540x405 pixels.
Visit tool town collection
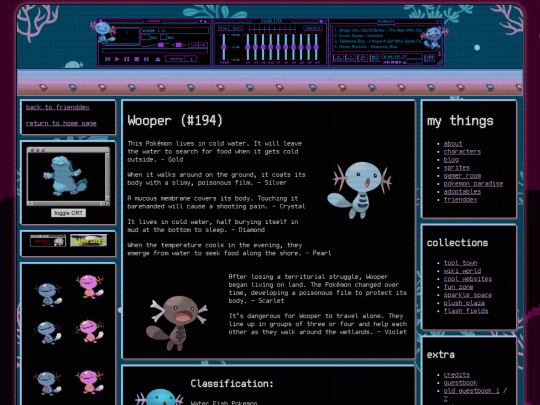[x=460, y=263]
